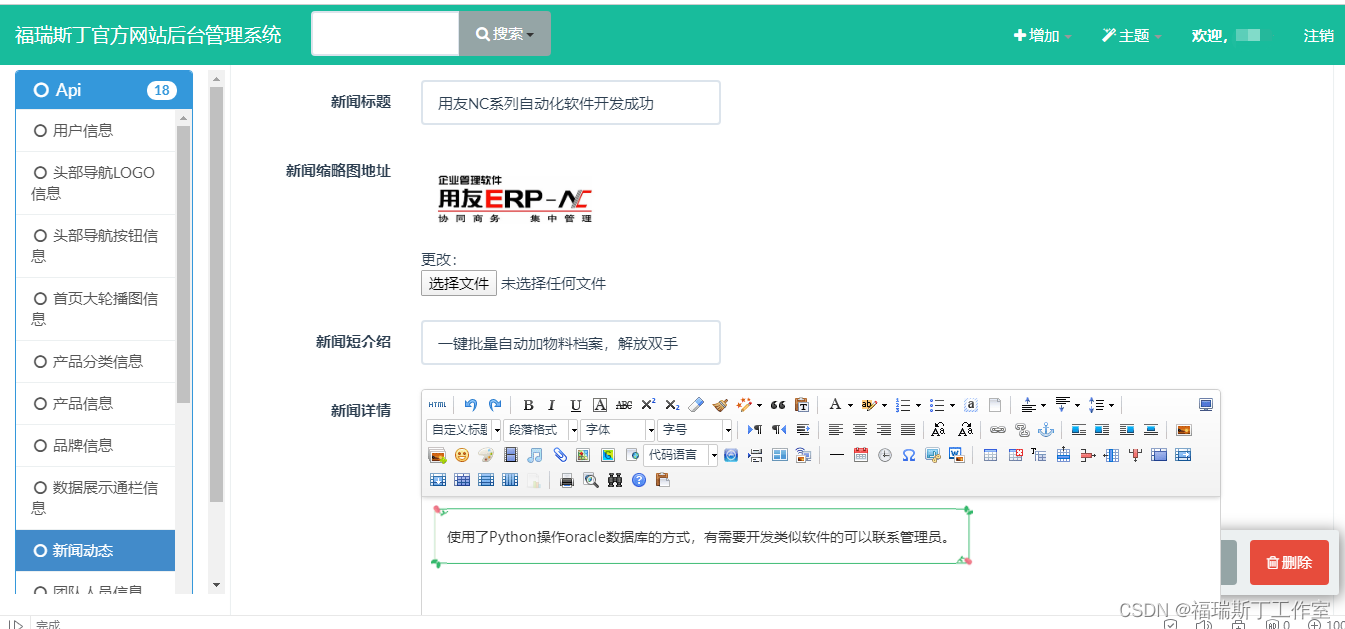Pick the text background highlight color
The image size is (1345, 629).
click(869, 405)
